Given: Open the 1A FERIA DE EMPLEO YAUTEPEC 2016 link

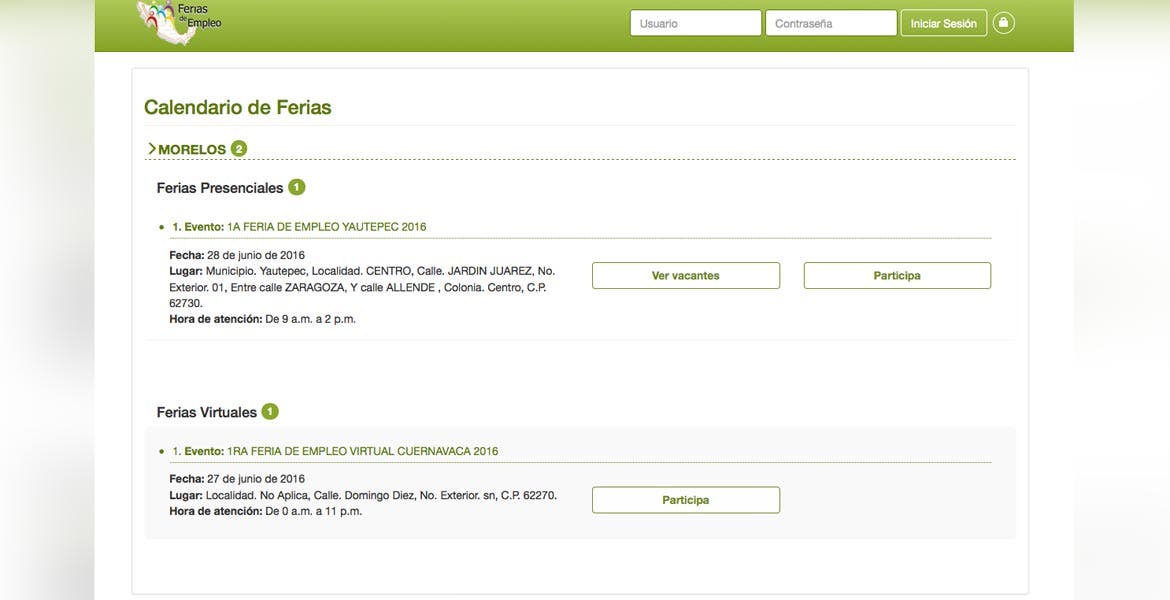Looking at the screenshot, I should pyautogui.click(x=326, y=227).
